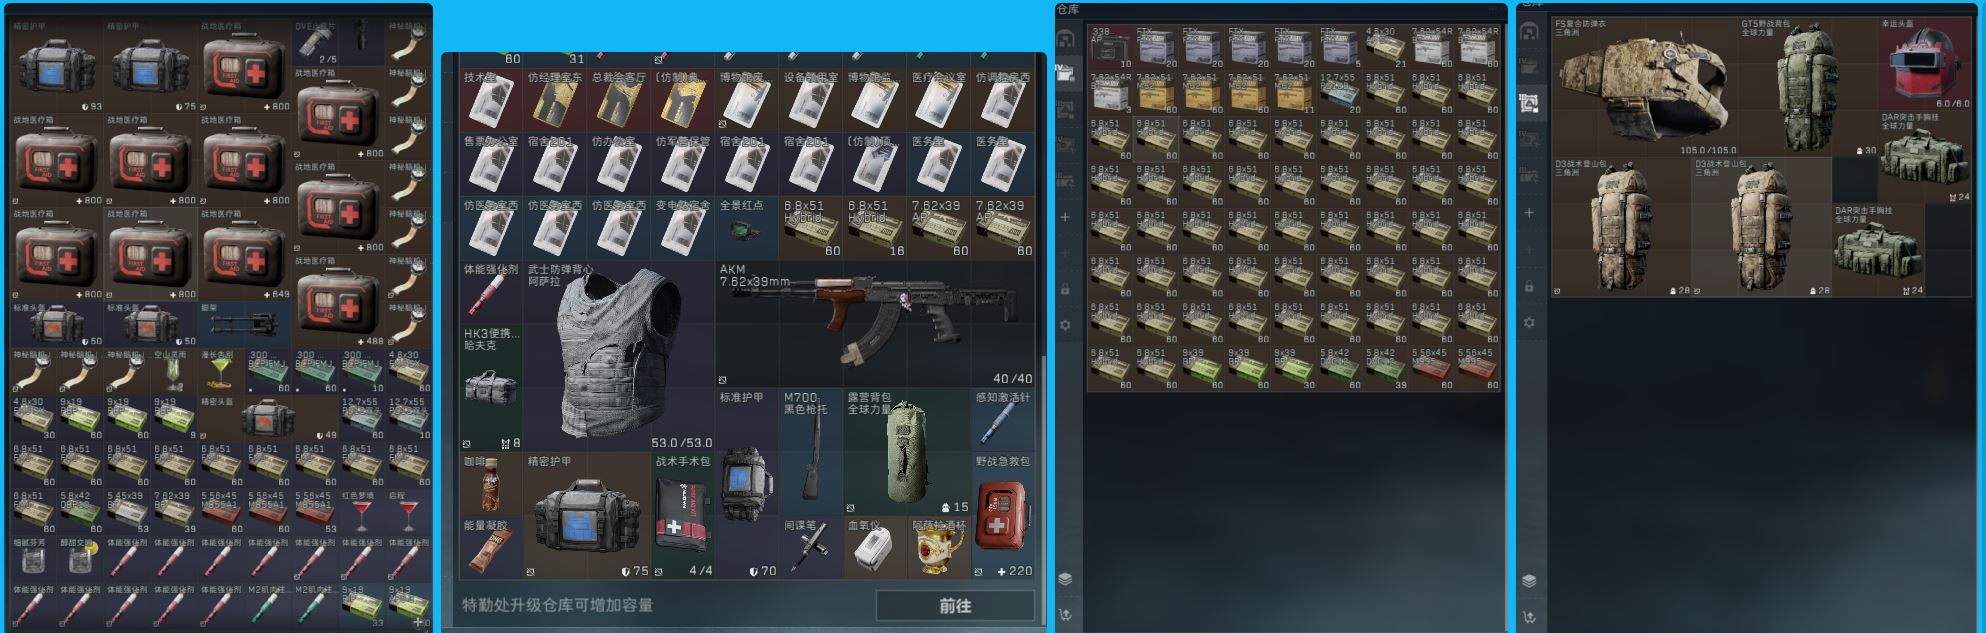Screen dimensions: 1986x633
Task: Open the helmet tab in ammo warehouse sidebar
Action: click(x=1066, y=39)
